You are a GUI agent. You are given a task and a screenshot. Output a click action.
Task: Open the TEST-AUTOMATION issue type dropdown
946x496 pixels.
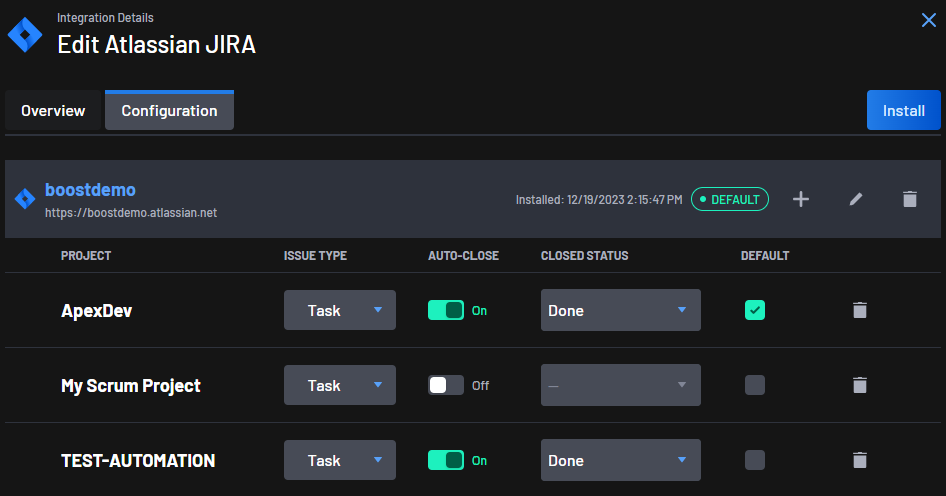pyautogui.click(x=340, y=460)
